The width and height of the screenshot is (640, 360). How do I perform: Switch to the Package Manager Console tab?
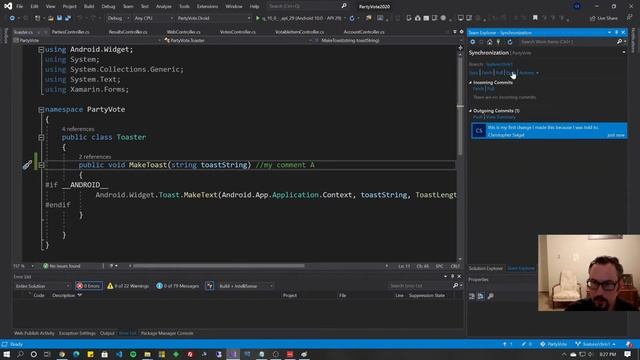coord(167,333)
